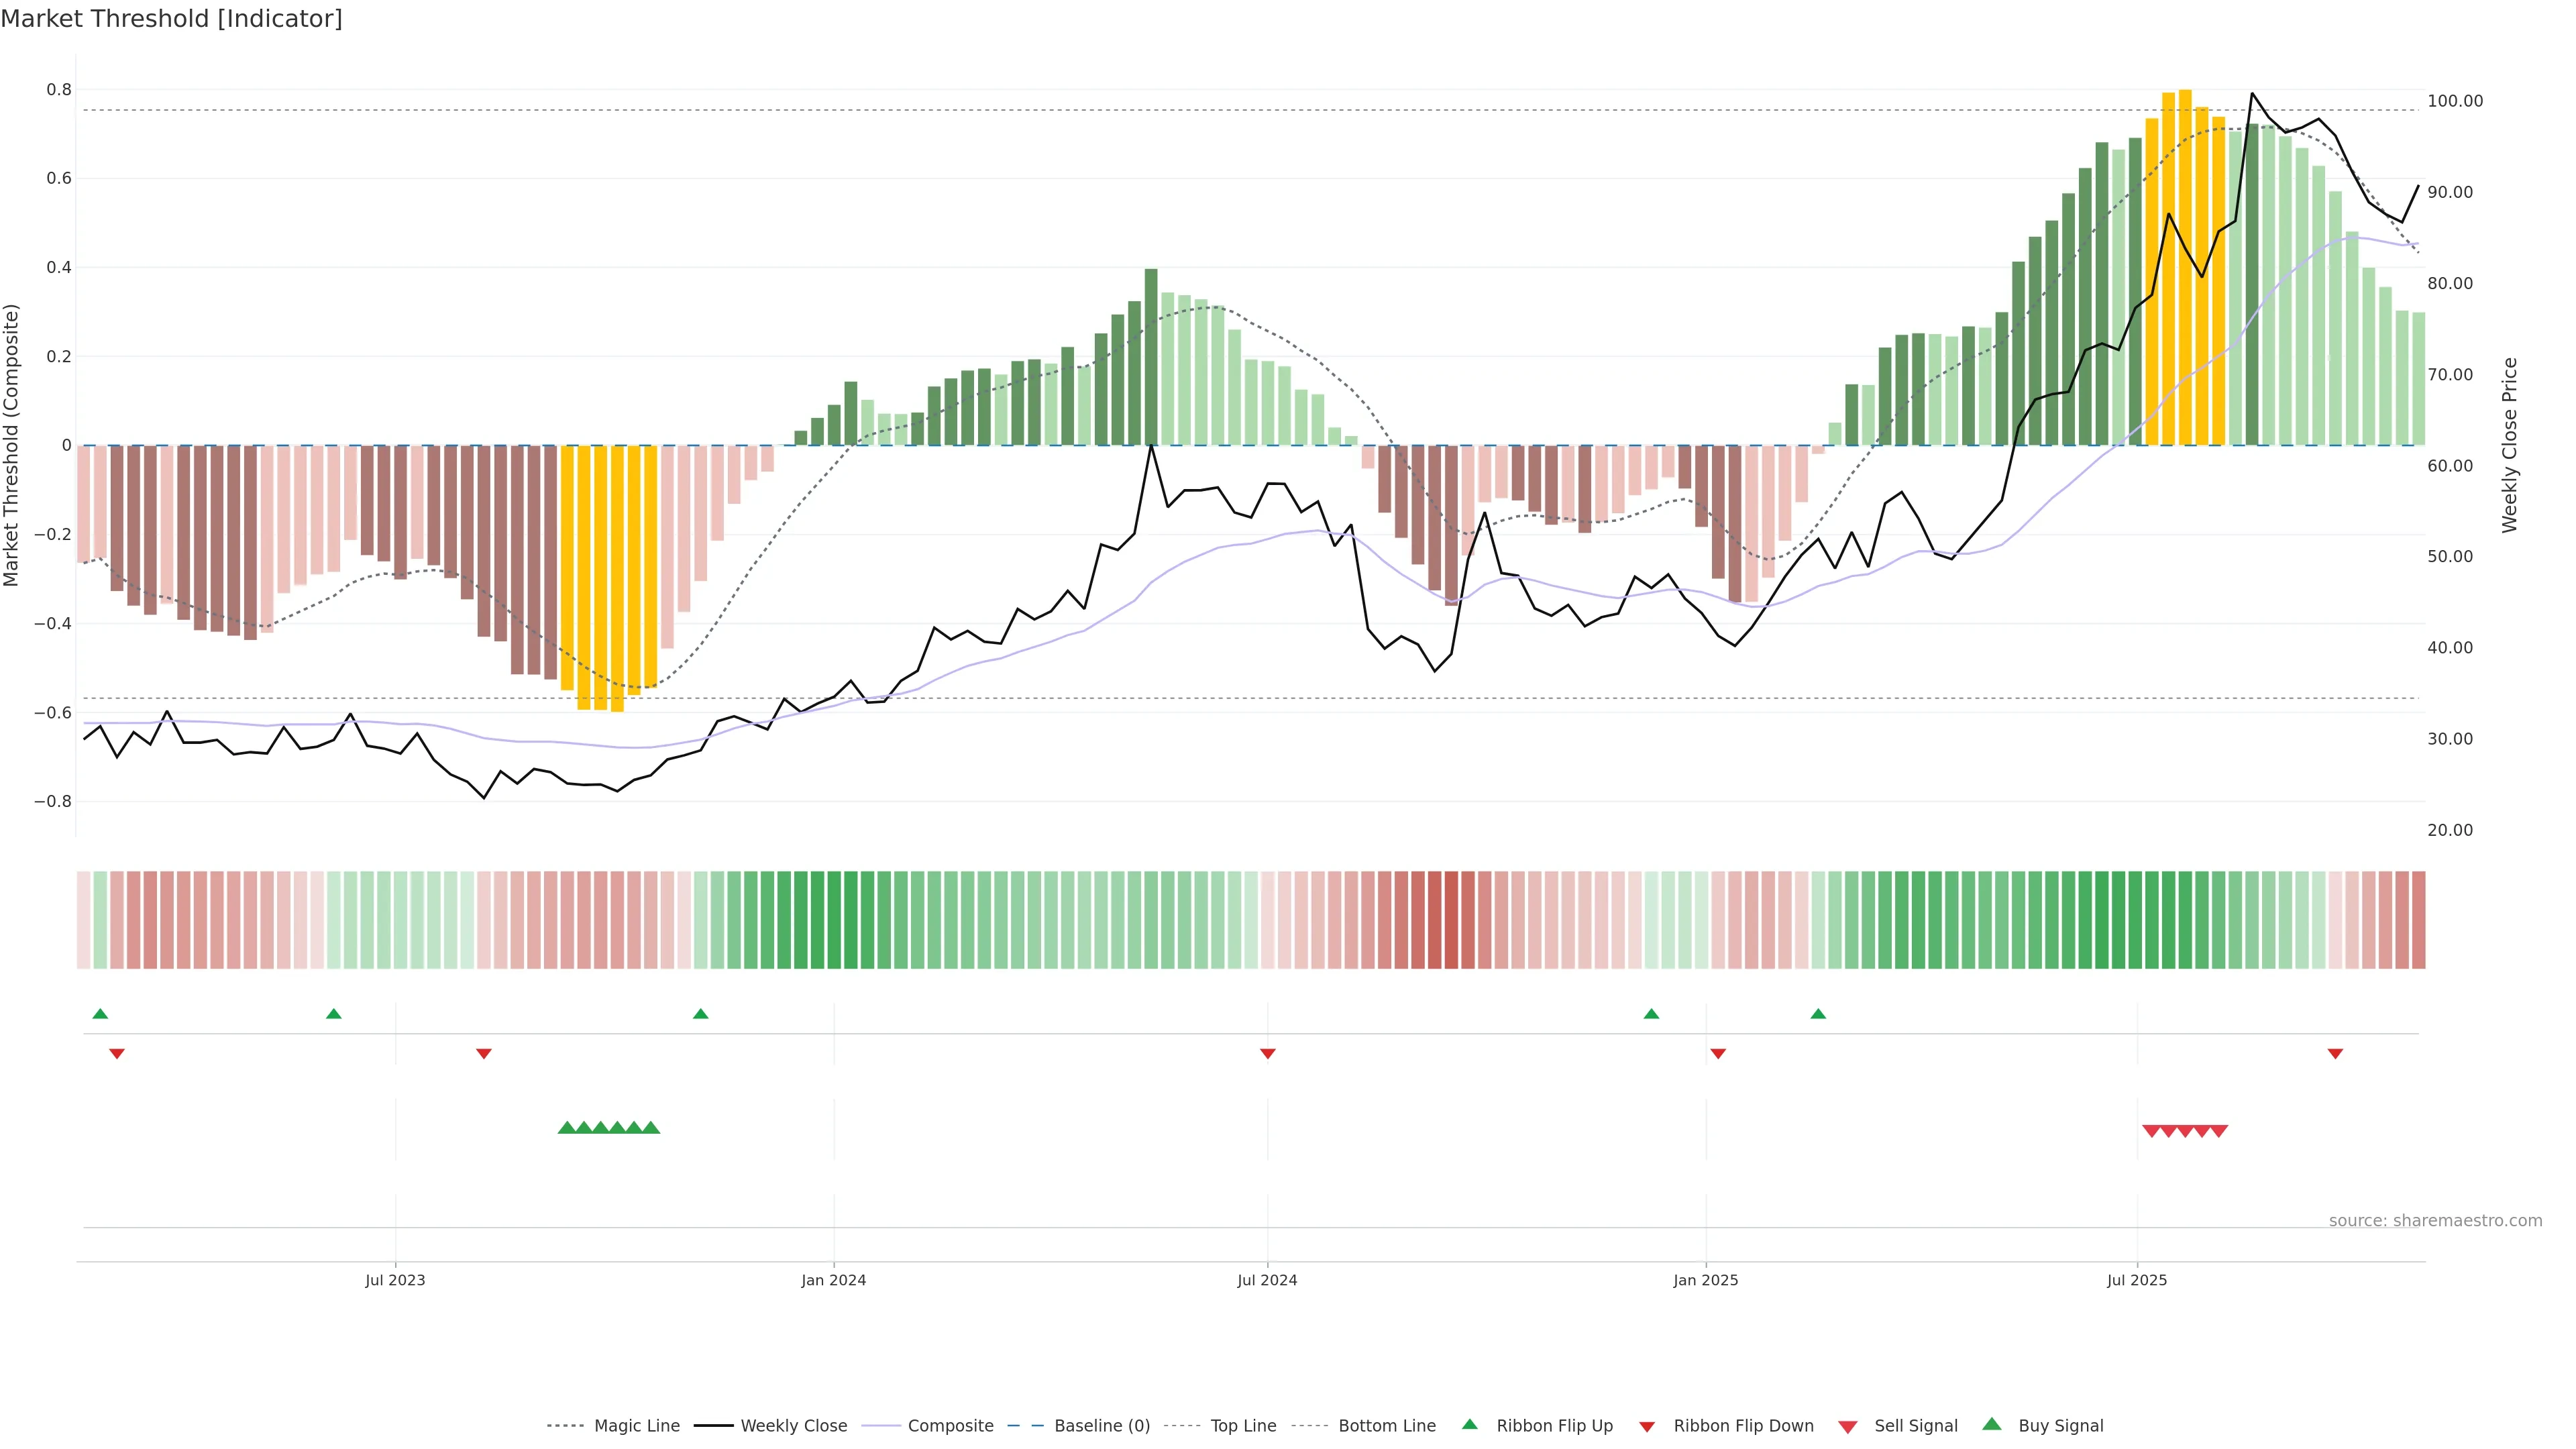
Task: Toggle the Composite legend item
Action: pyautogui.click(x=950, y=1426)
